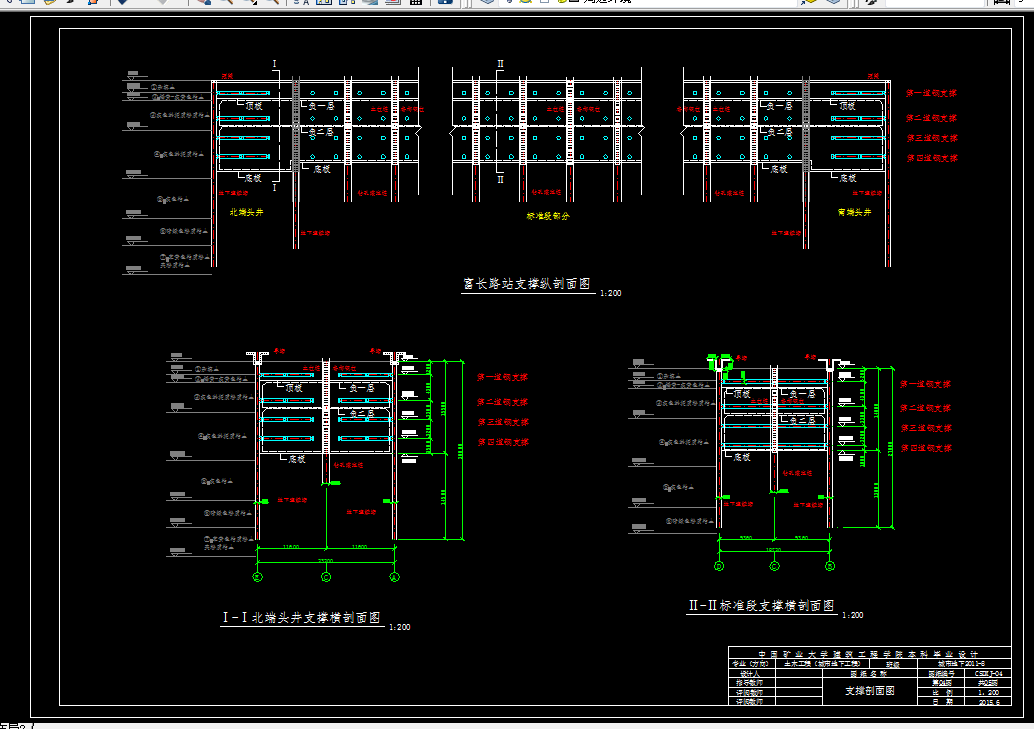Select the 顶板 label in the Ⅱ-Ⅱ cross section
1034x729 pixels.
click(x=742, y=394)
